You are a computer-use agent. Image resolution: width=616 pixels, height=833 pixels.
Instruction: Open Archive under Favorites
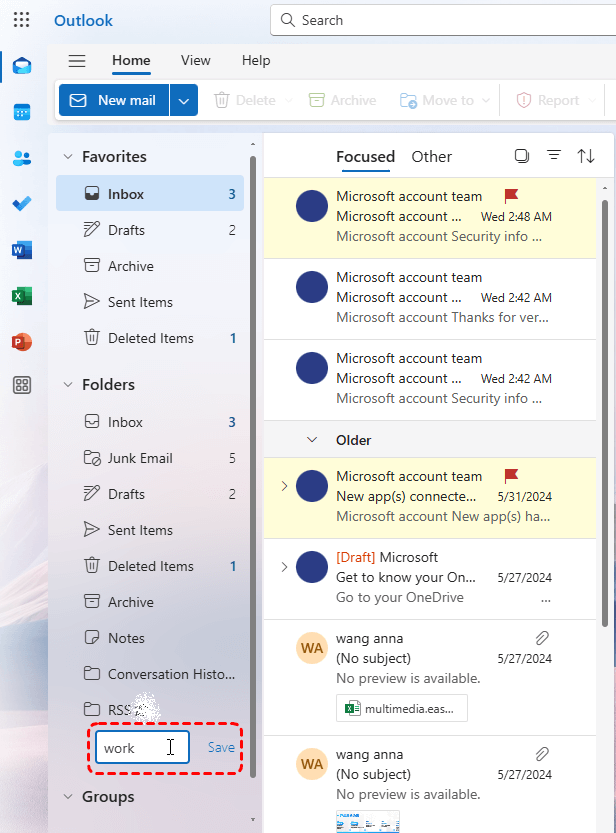pos(150,266)
